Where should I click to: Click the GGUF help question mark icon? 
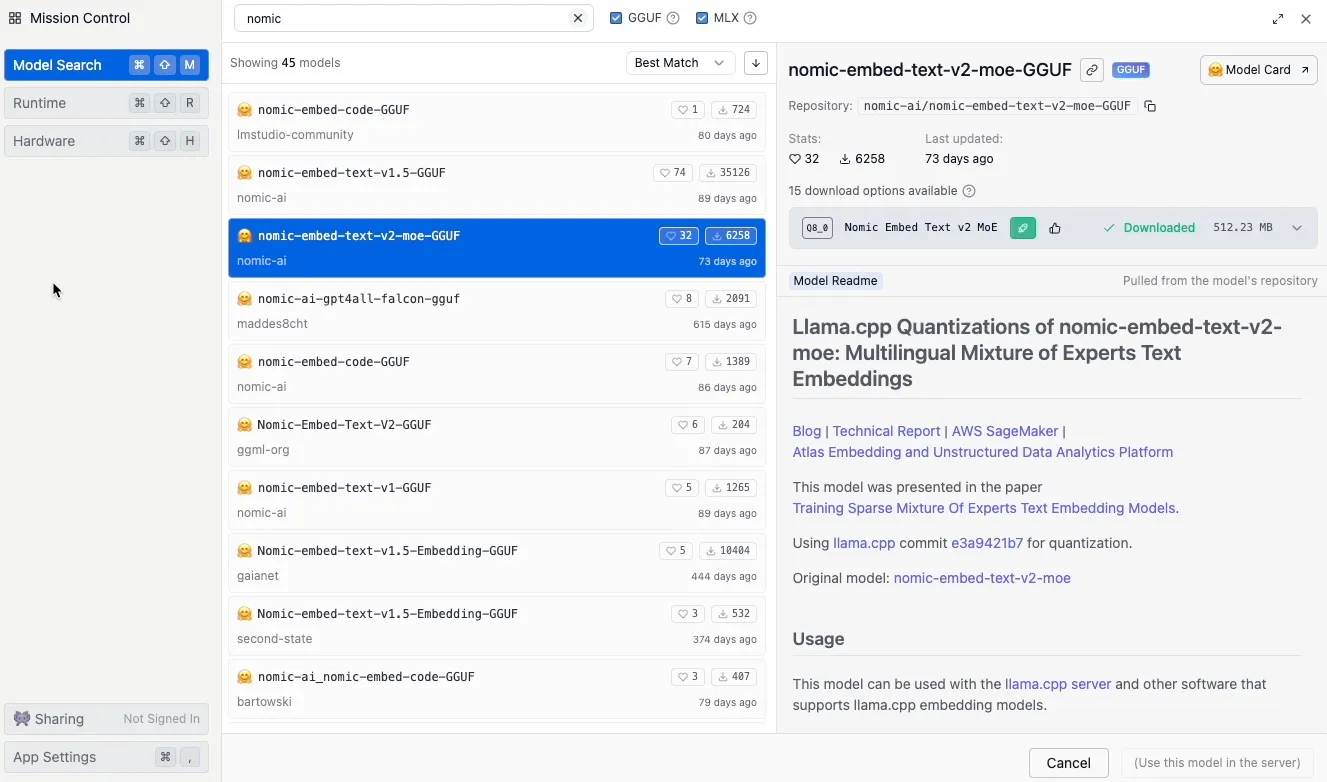click(x=673, y=18)
